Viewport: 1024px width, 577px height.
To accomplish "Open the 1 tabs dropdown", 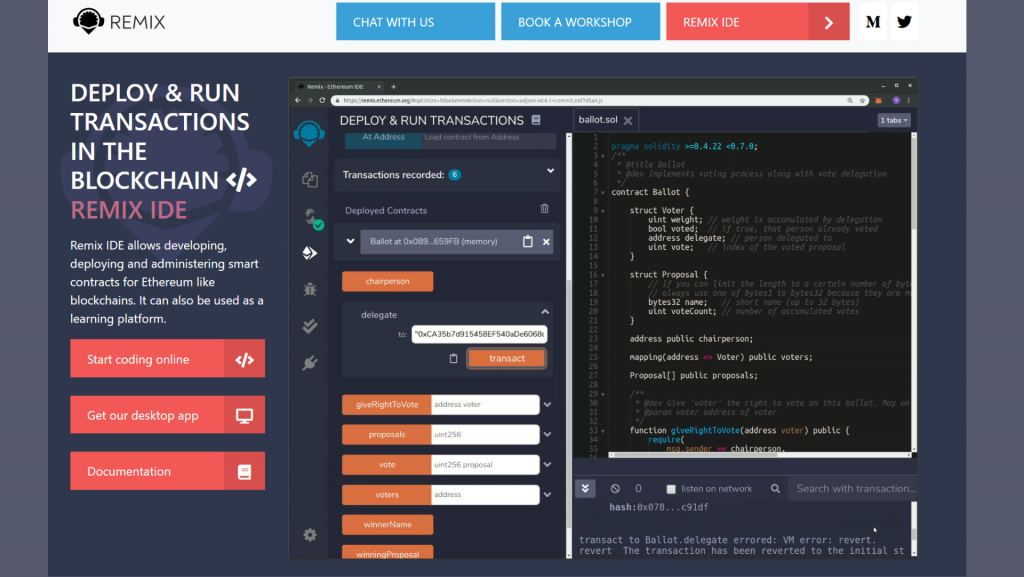I will [893, 120].
